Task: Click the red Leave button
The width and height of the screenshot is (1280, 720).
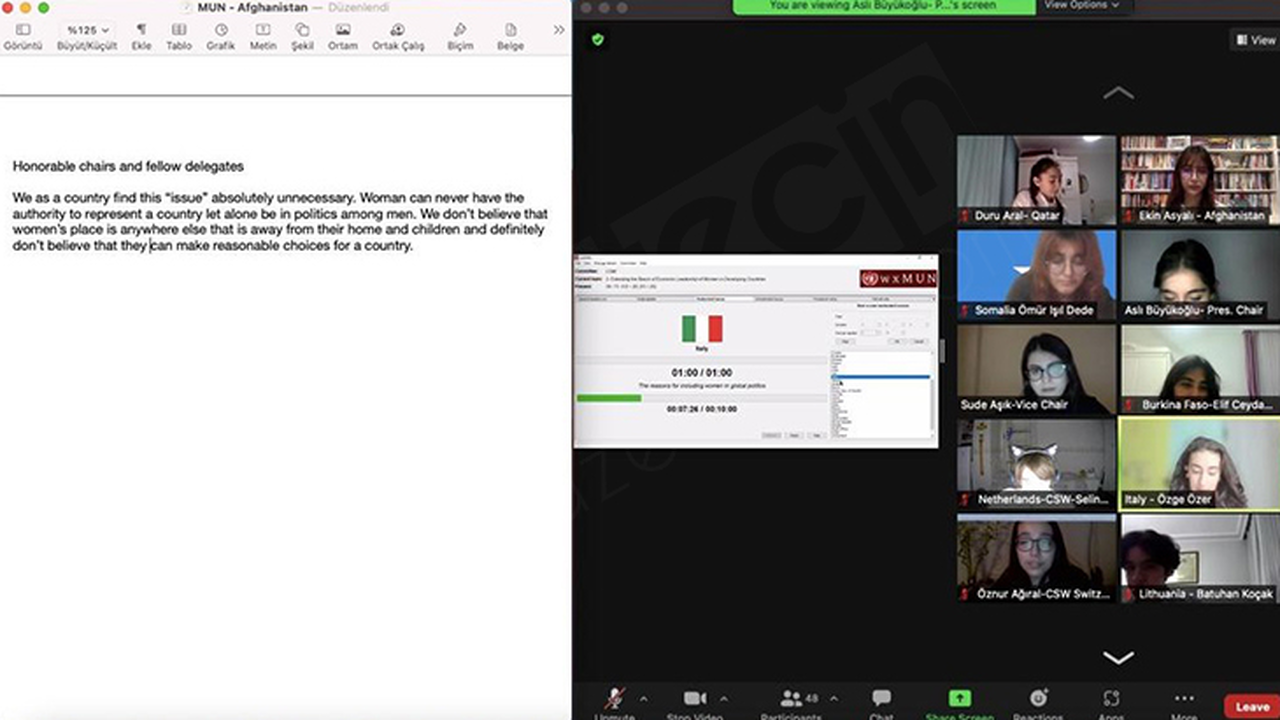Action: 1252,706
